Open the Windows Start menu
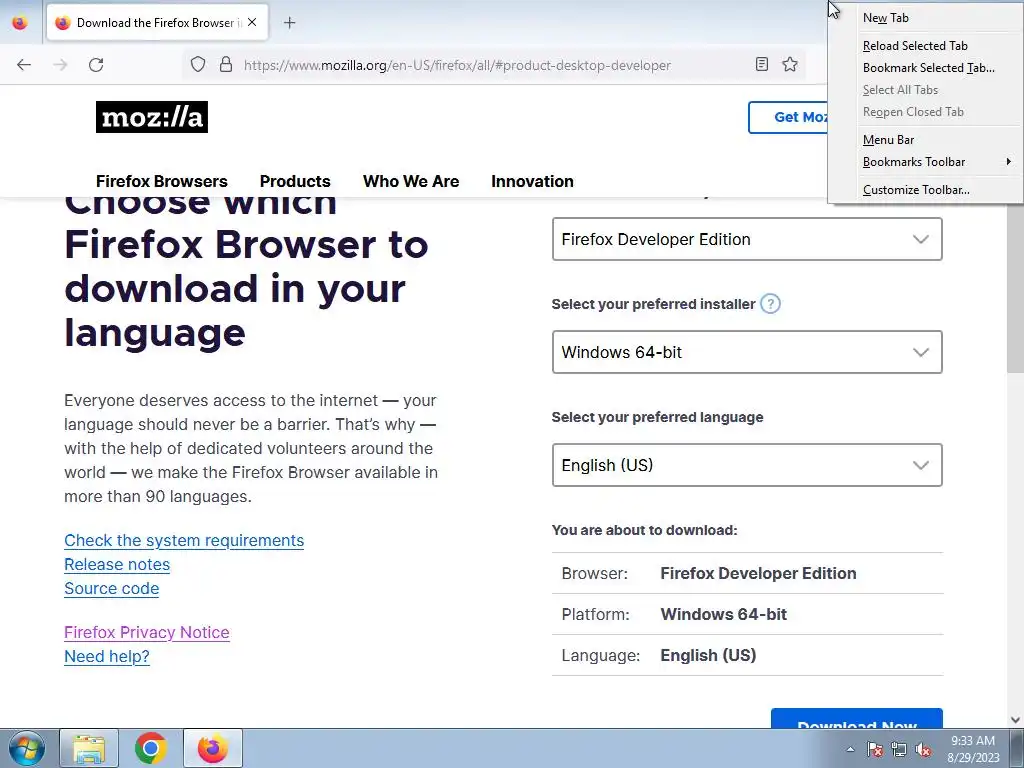The height and width of the screenshot is (768, 1024). 26,748
